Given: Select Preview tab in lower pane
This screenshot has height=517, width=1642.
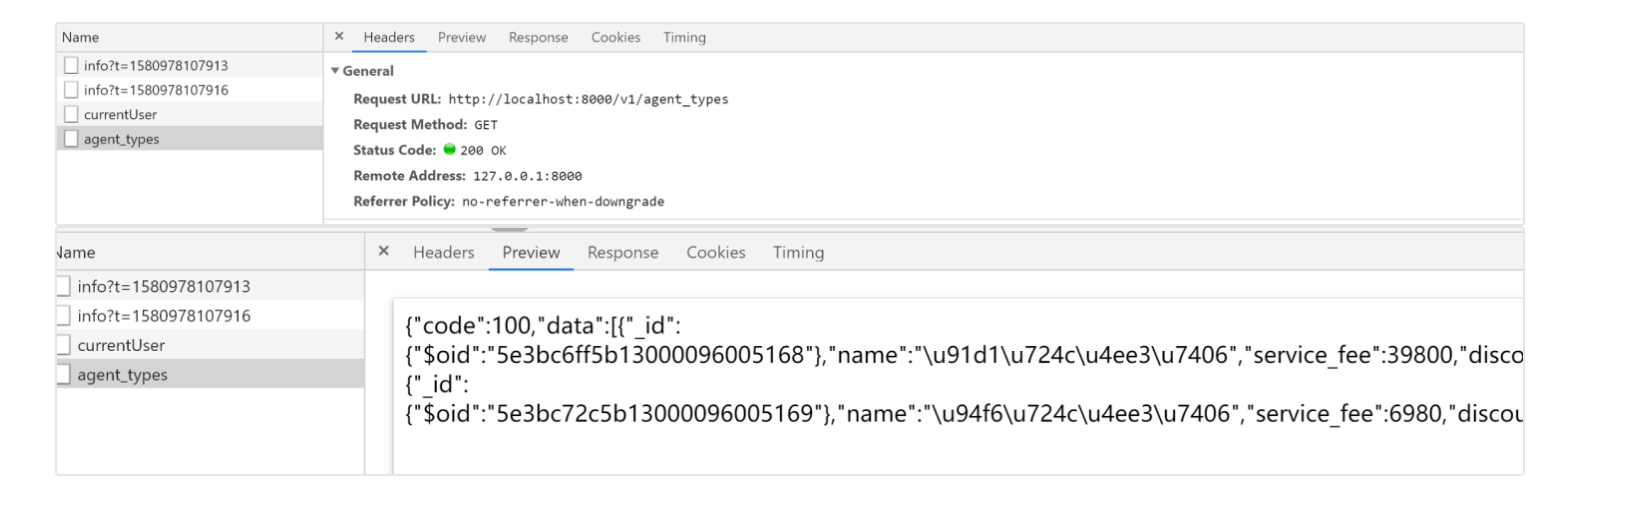Looking at the screenshot, I should coord(531,252).
